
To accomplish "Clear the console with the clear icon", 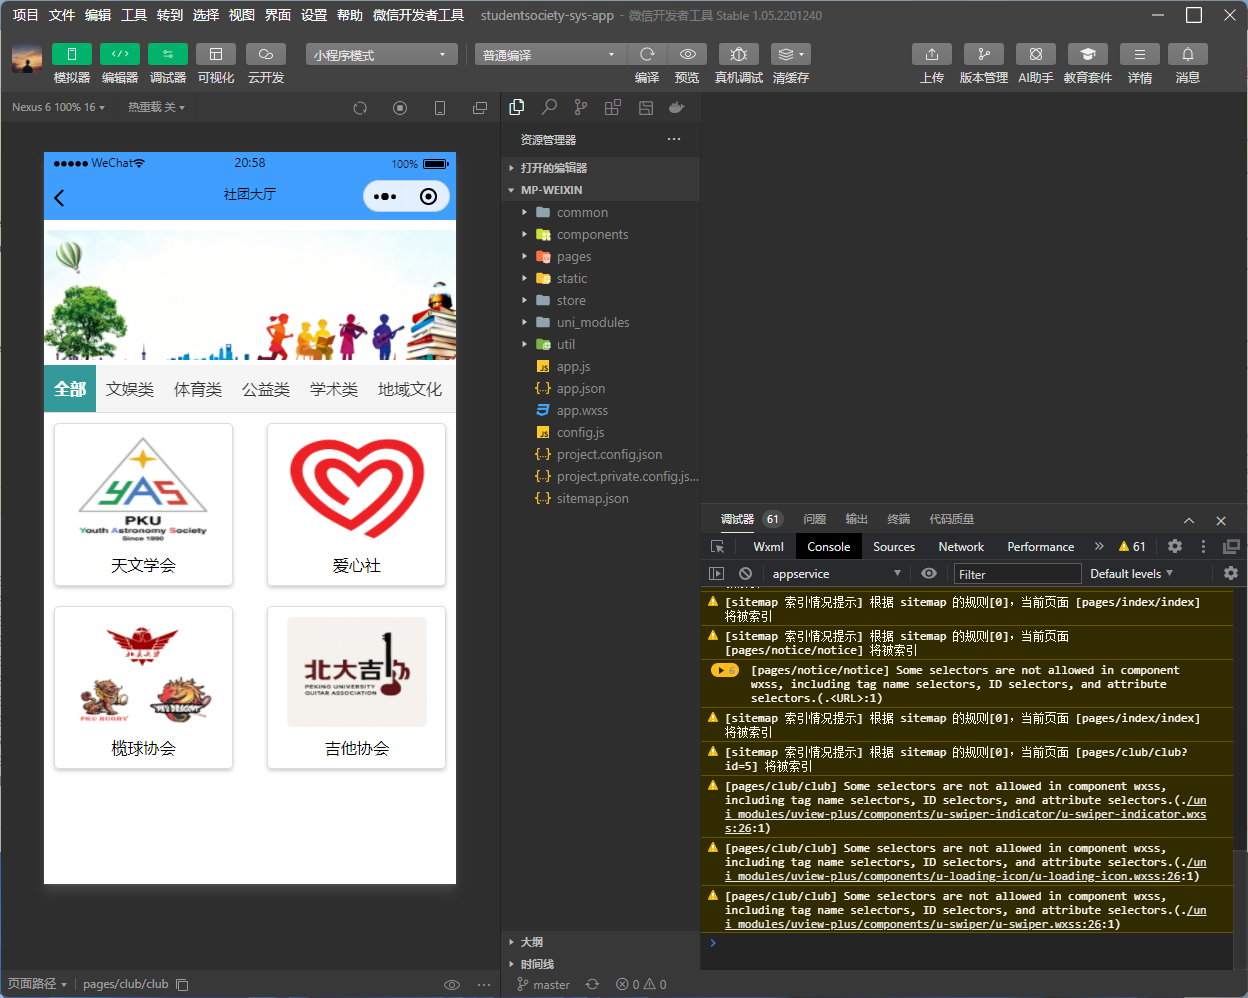I will (745, 574).
